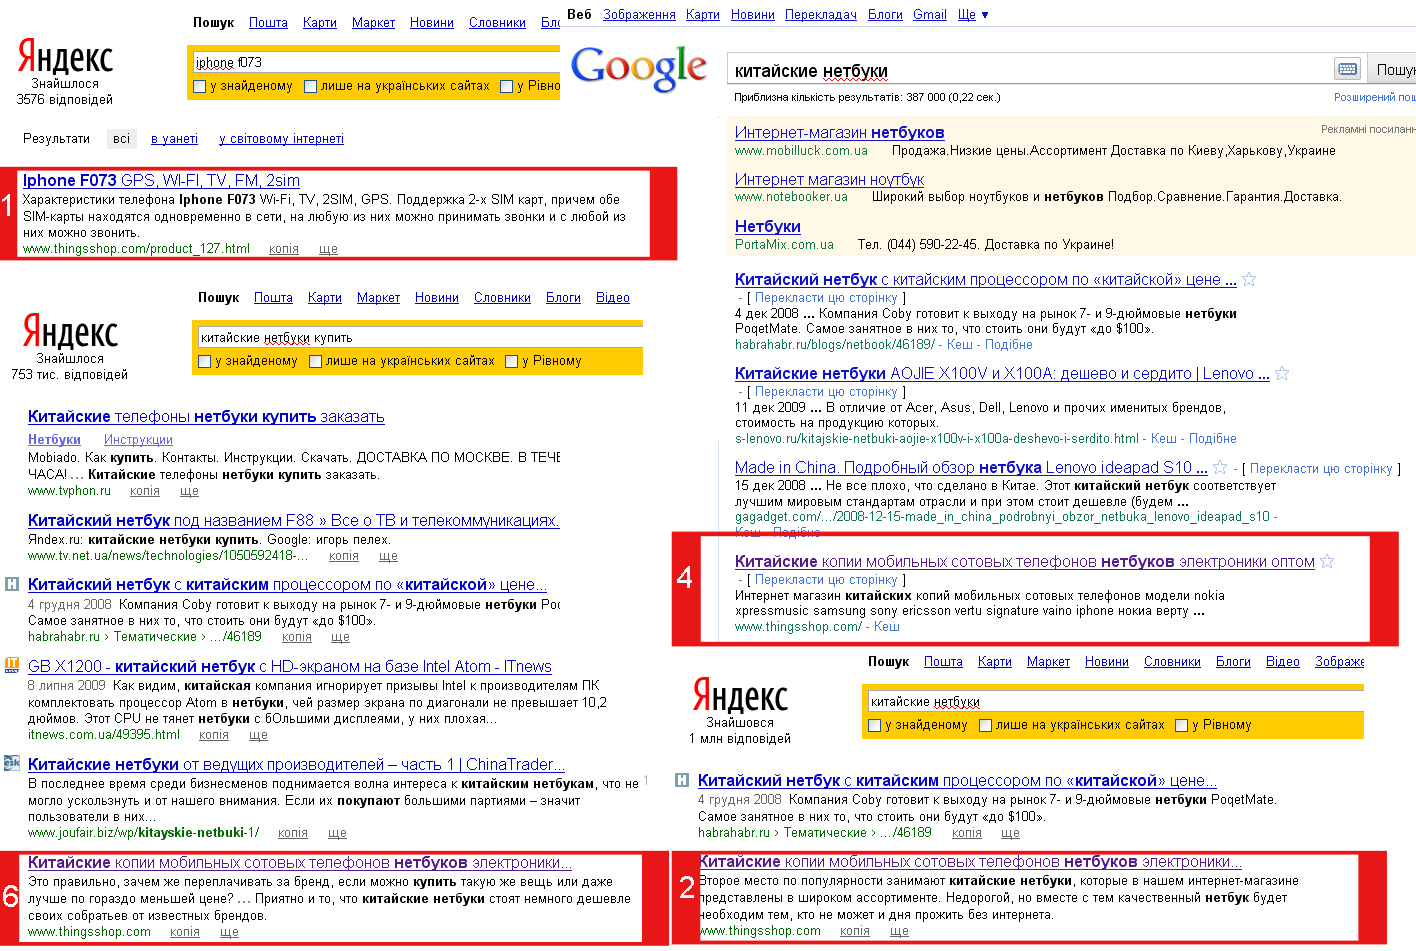Screen dimensions: 1416x951
Task: Click the on-screen keyboard icon in Google search box
Action: coord(1347,69)
